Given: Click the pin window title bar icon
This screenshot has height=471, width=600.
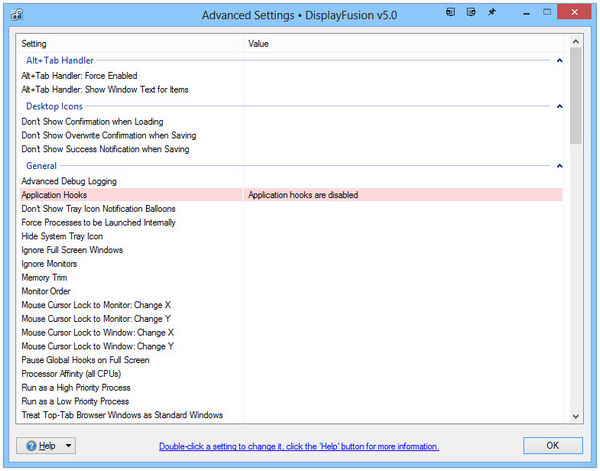Looking at the screenshot, I should tap(492, 12).
